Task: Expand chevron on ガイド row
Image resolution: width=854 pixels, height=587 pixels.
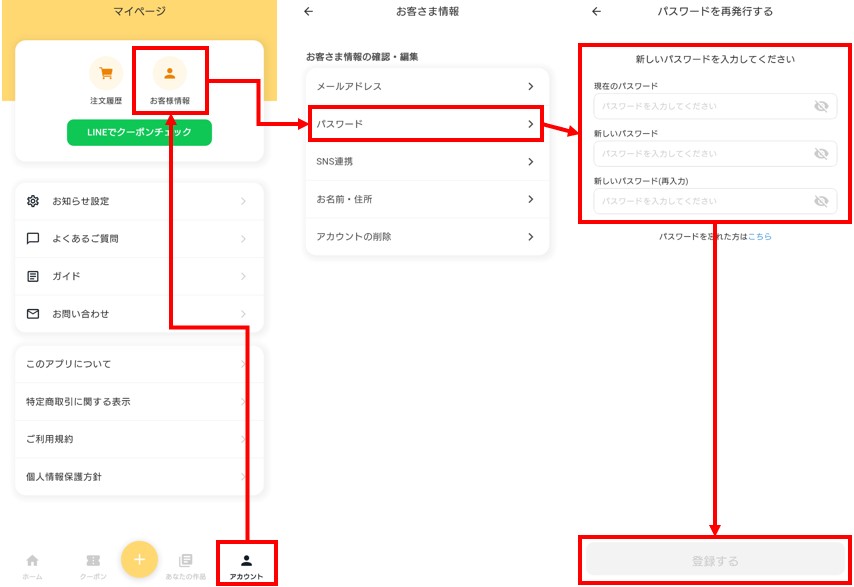Action: point(243,277)
